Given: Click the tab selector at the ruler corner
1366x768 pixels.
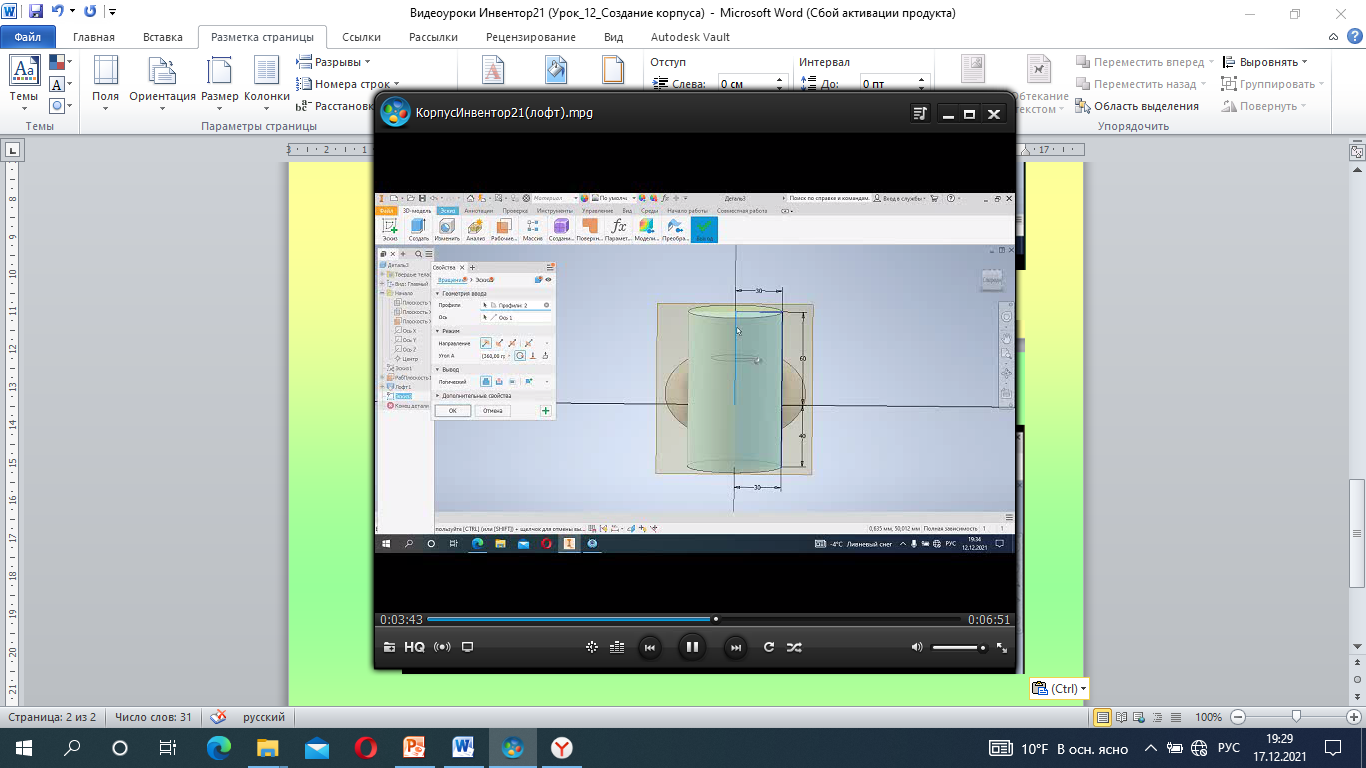Looking at the screenshot, I should [12, 150].
